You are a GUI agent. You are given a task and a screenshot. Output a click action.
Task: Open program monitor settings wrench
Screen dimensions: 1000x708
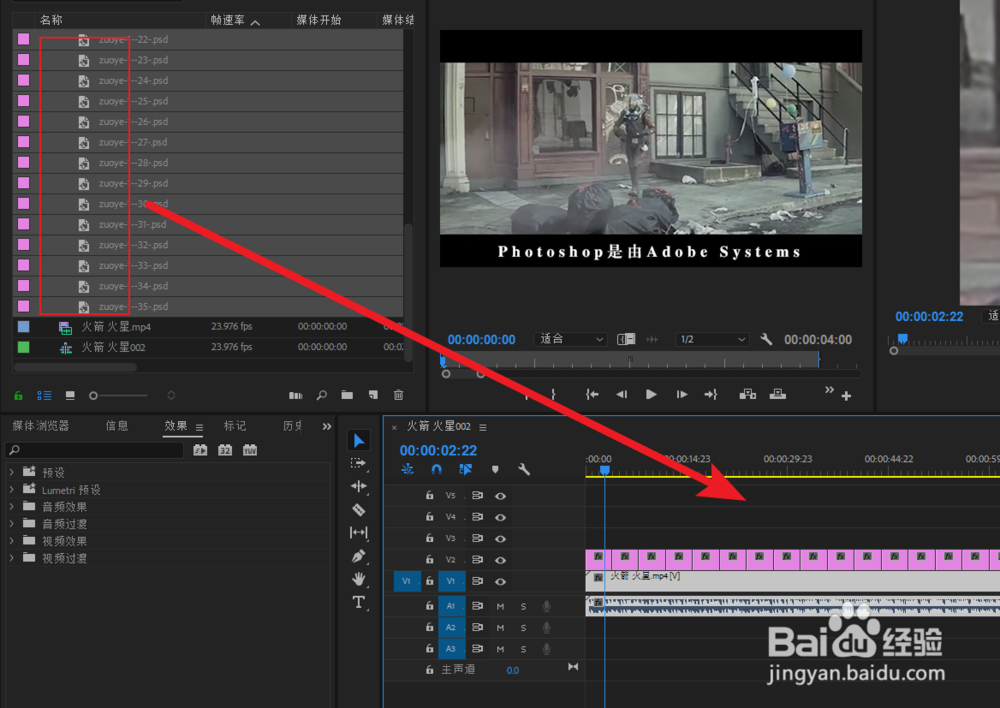tap(766, 339)
